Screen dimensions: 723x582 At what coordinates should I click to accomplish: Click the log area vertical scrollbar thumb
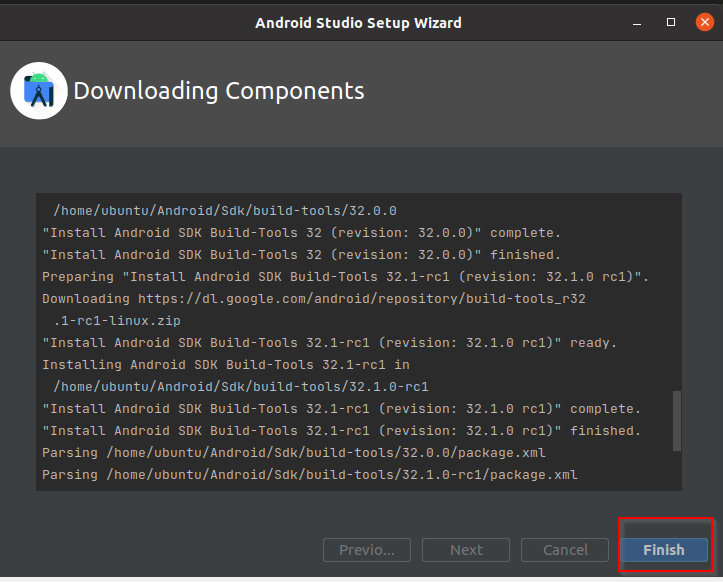pos(676,421)
